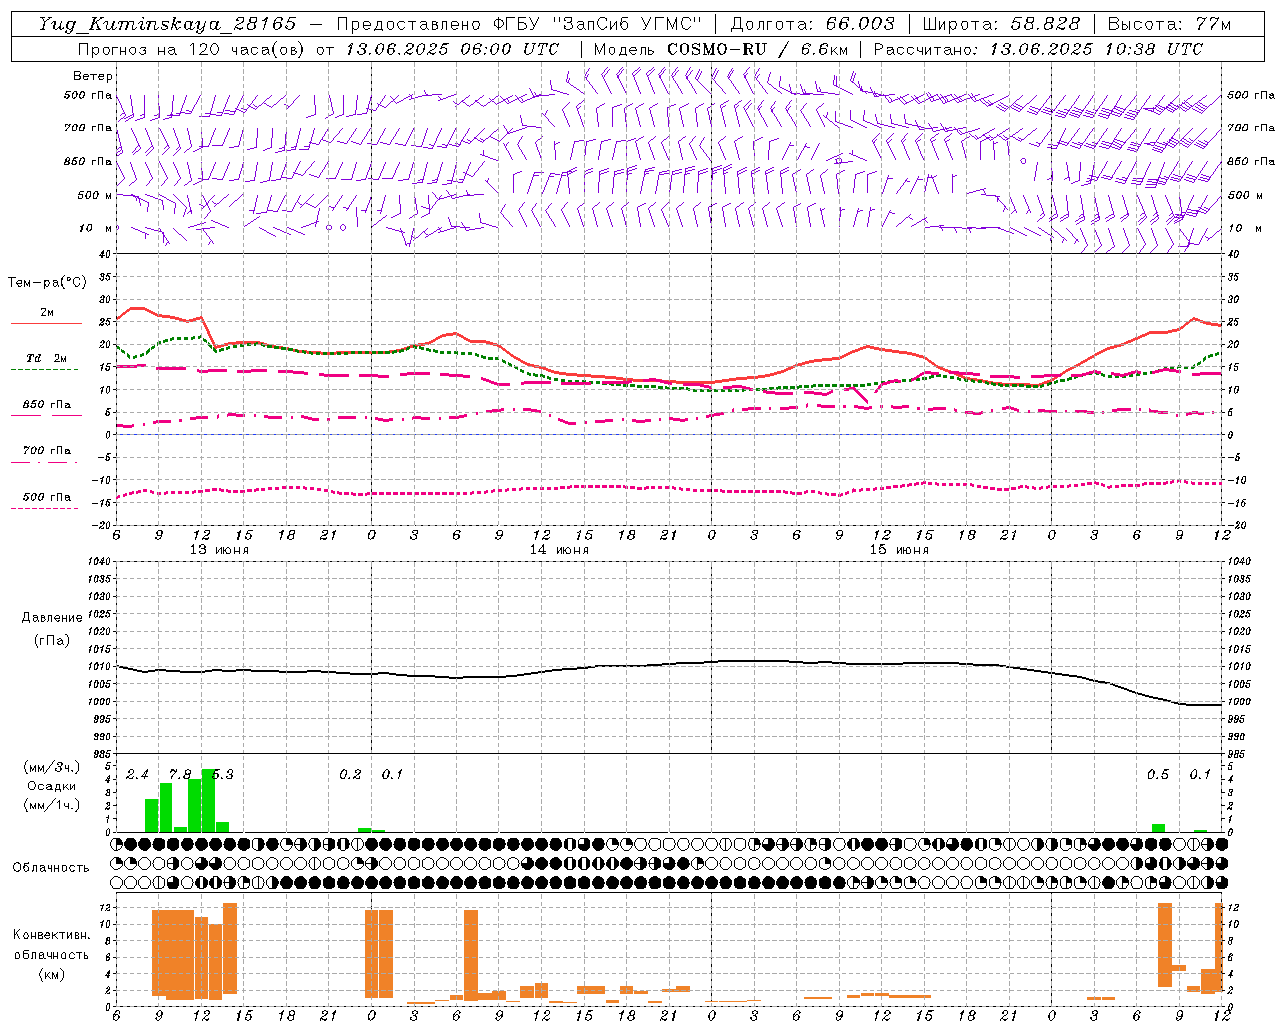
Task: Click the 14 июня date label
Action: coord(559,550)
